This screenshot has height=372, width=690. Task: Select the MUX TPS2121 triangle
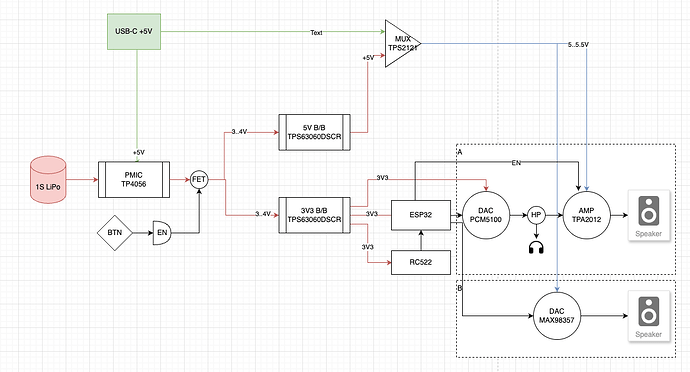(403, 44)
